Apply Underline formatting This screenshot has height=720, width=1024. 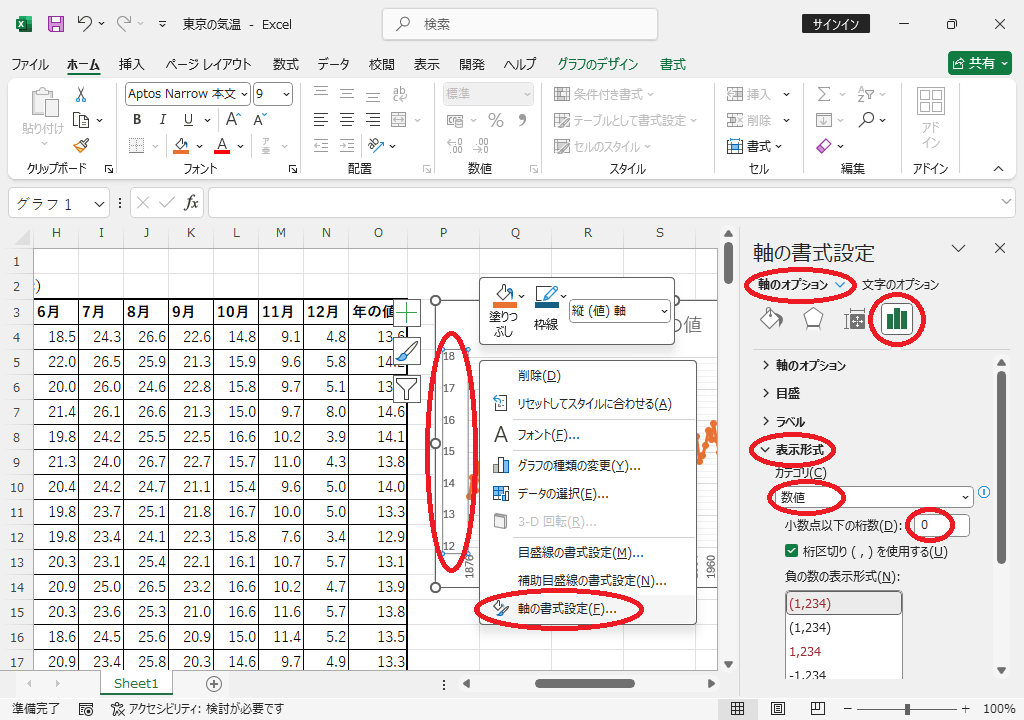pyautogui.click(x=189, y=120)
